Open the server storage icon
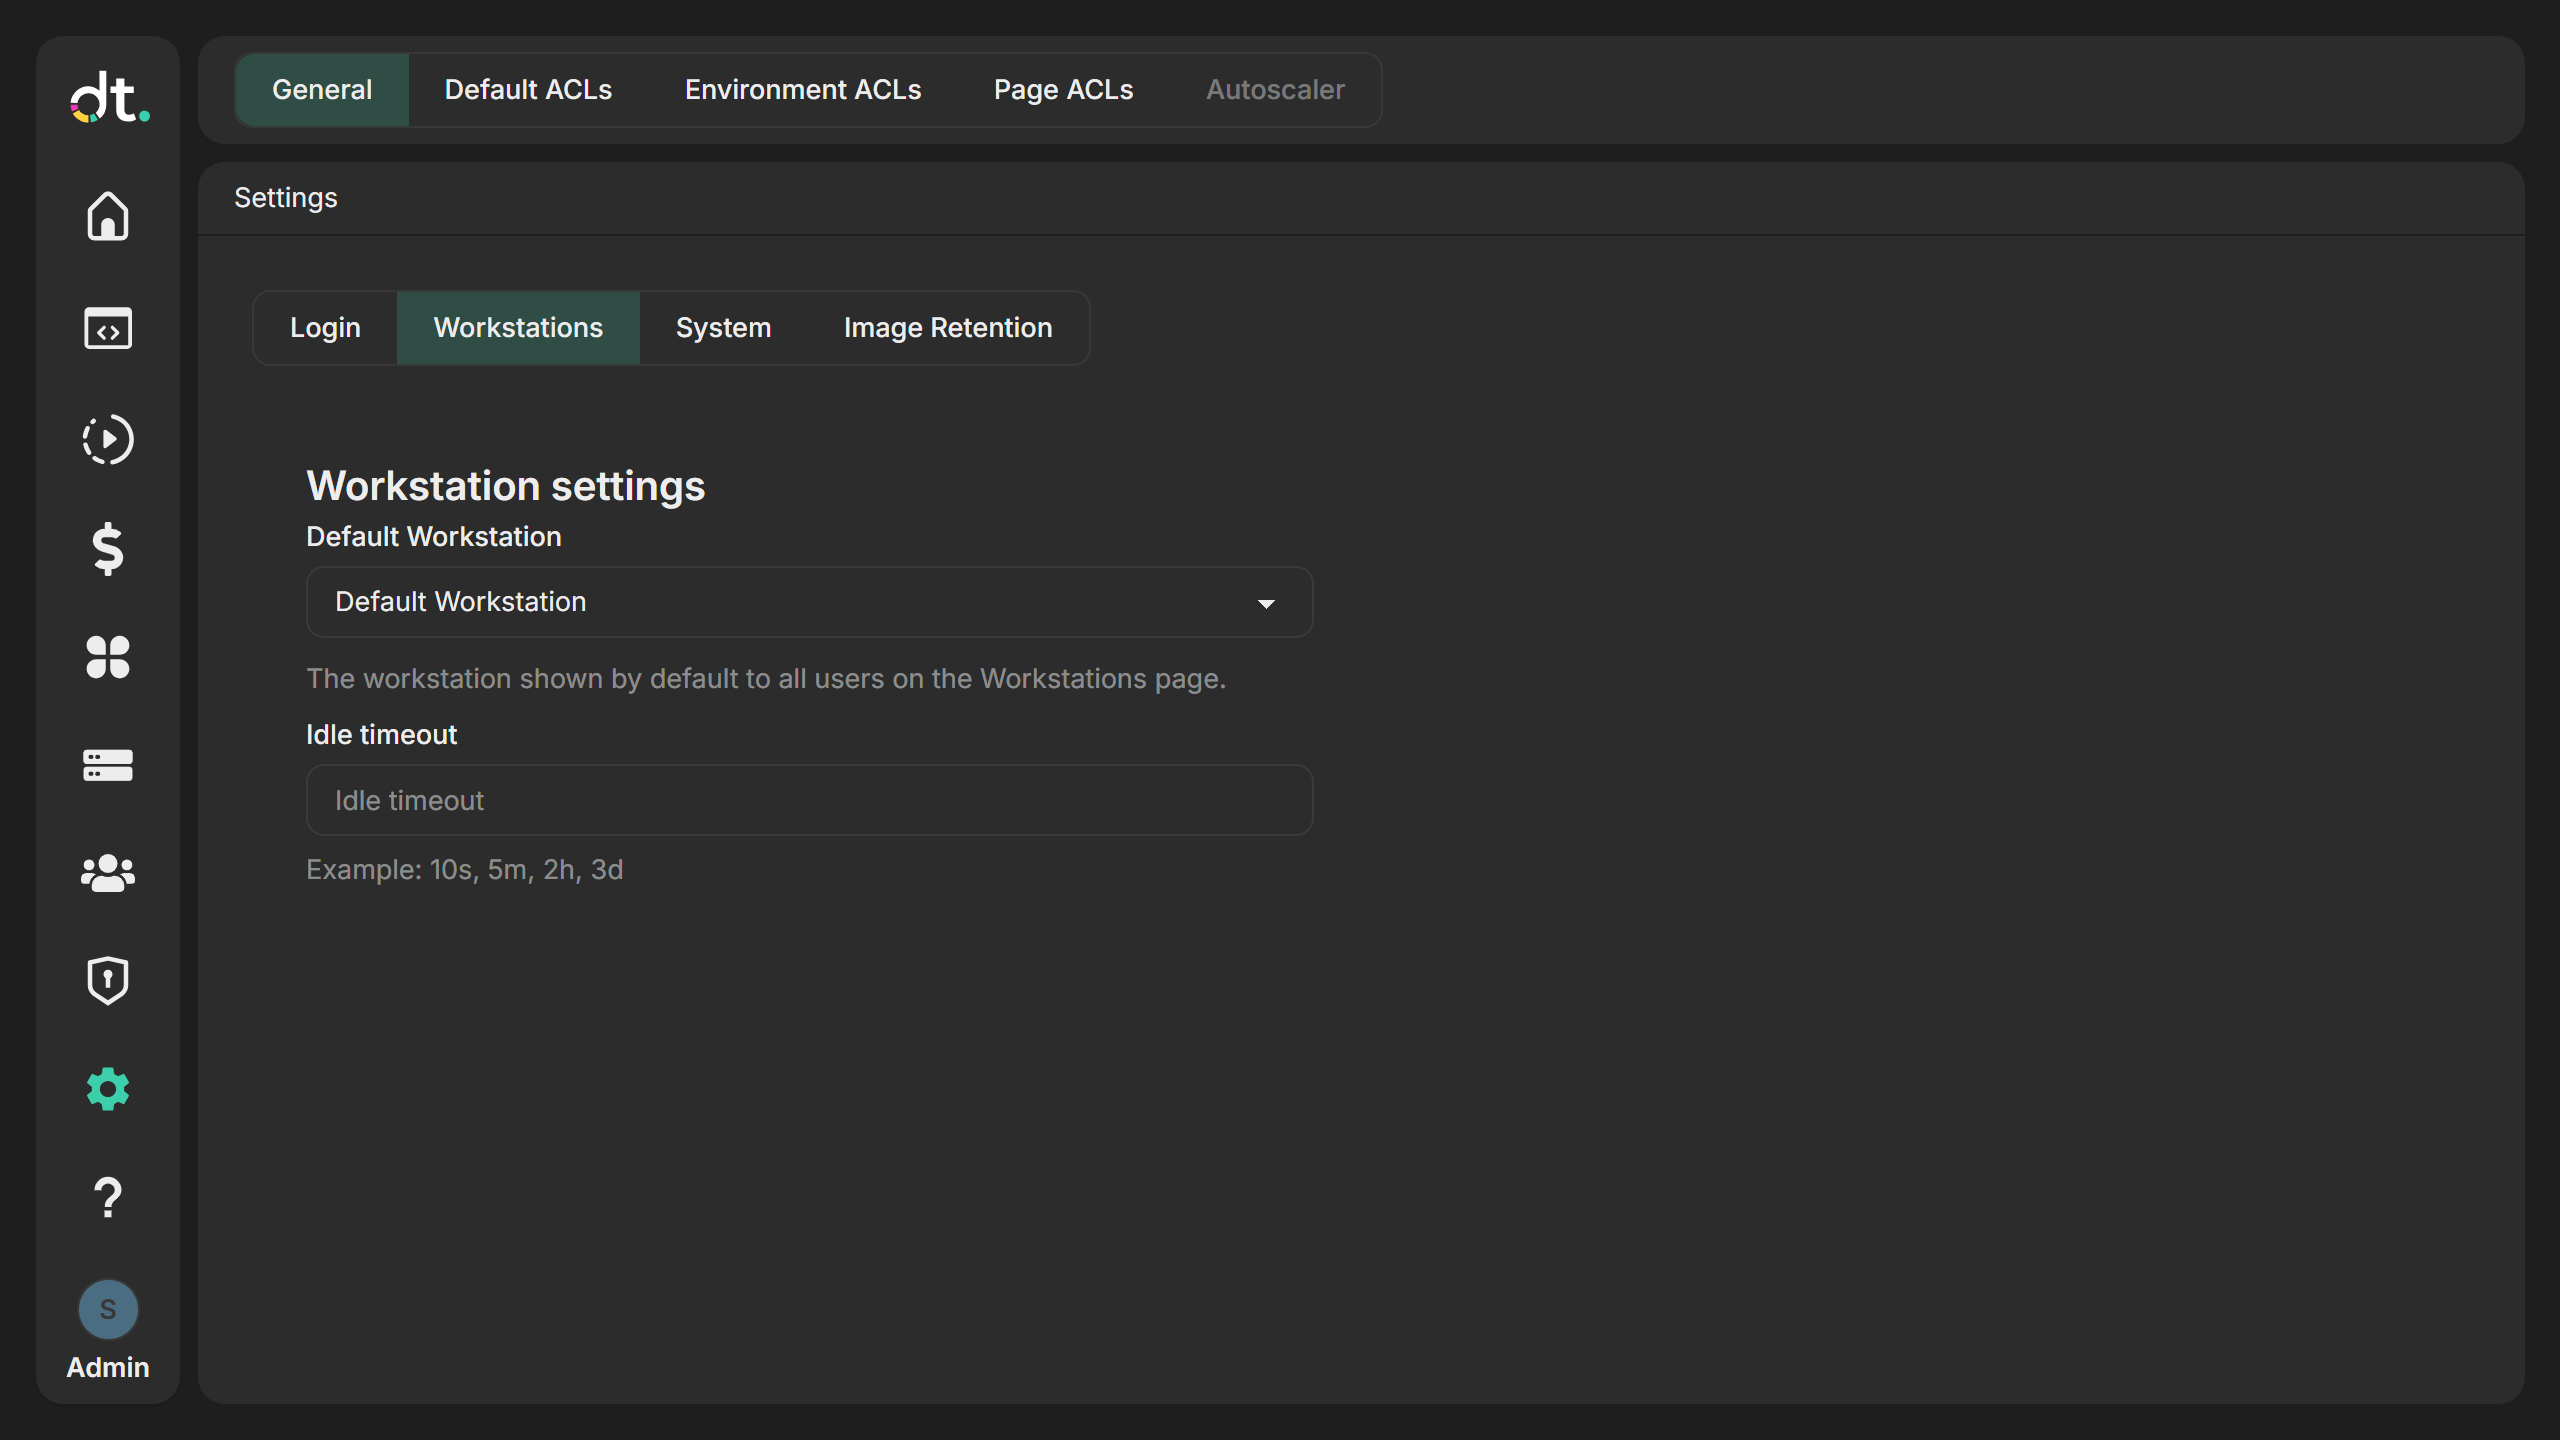 [x=108, y=765]
